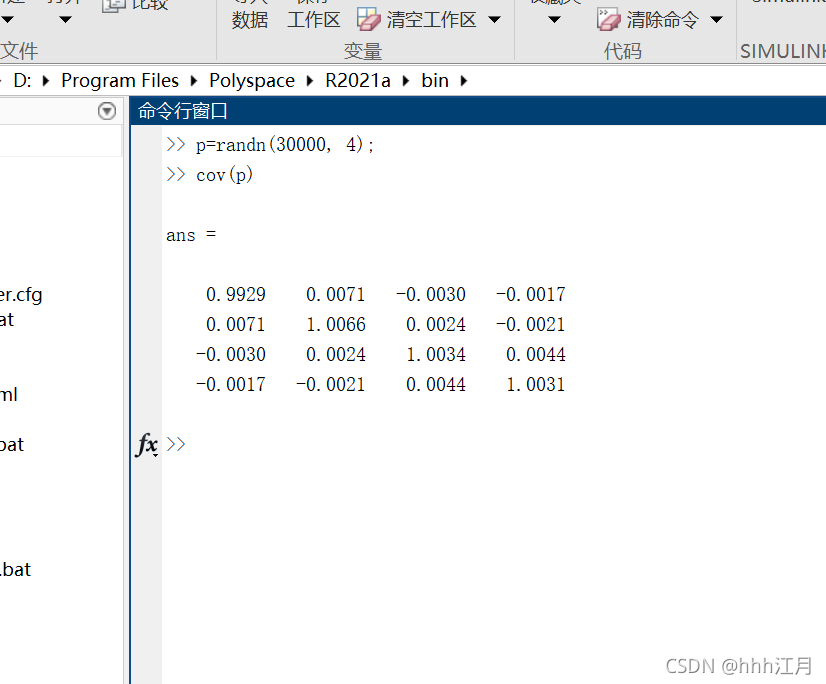This screenshot has height=684, width=826.
Task: Expand the arrow after R2021a in path
Action: tap(406, 81)
